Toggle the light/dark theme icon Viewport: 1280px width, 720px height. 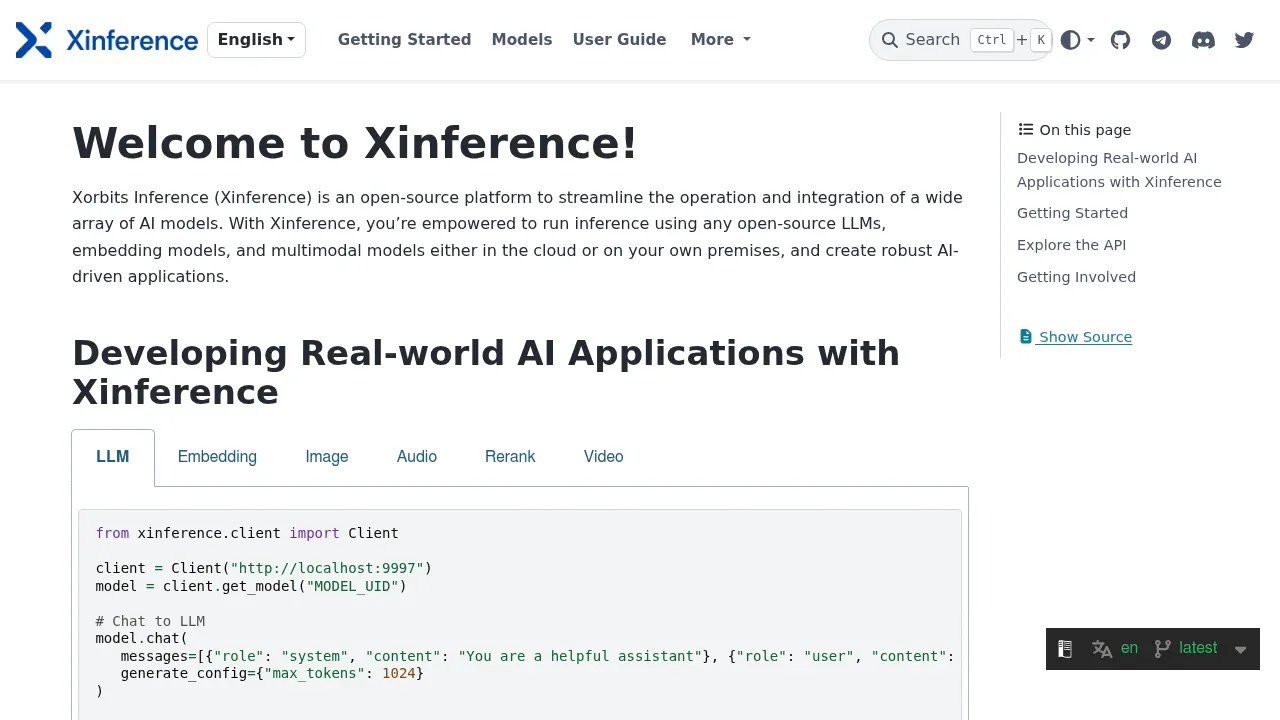[1070, 40]
